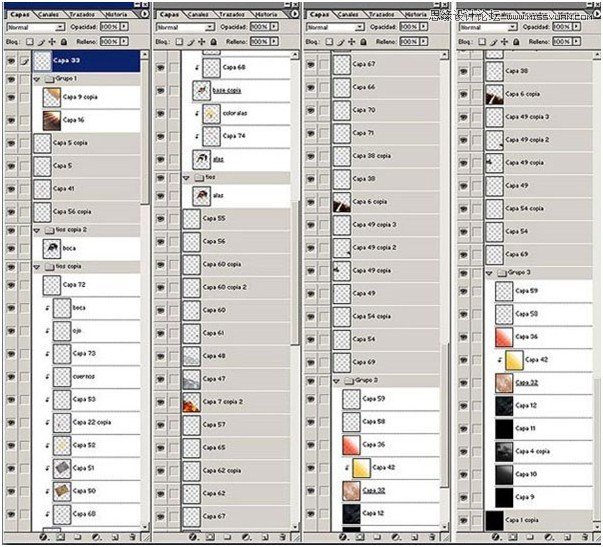Collapse the tios group in second panel

click(x=187, y=178)
